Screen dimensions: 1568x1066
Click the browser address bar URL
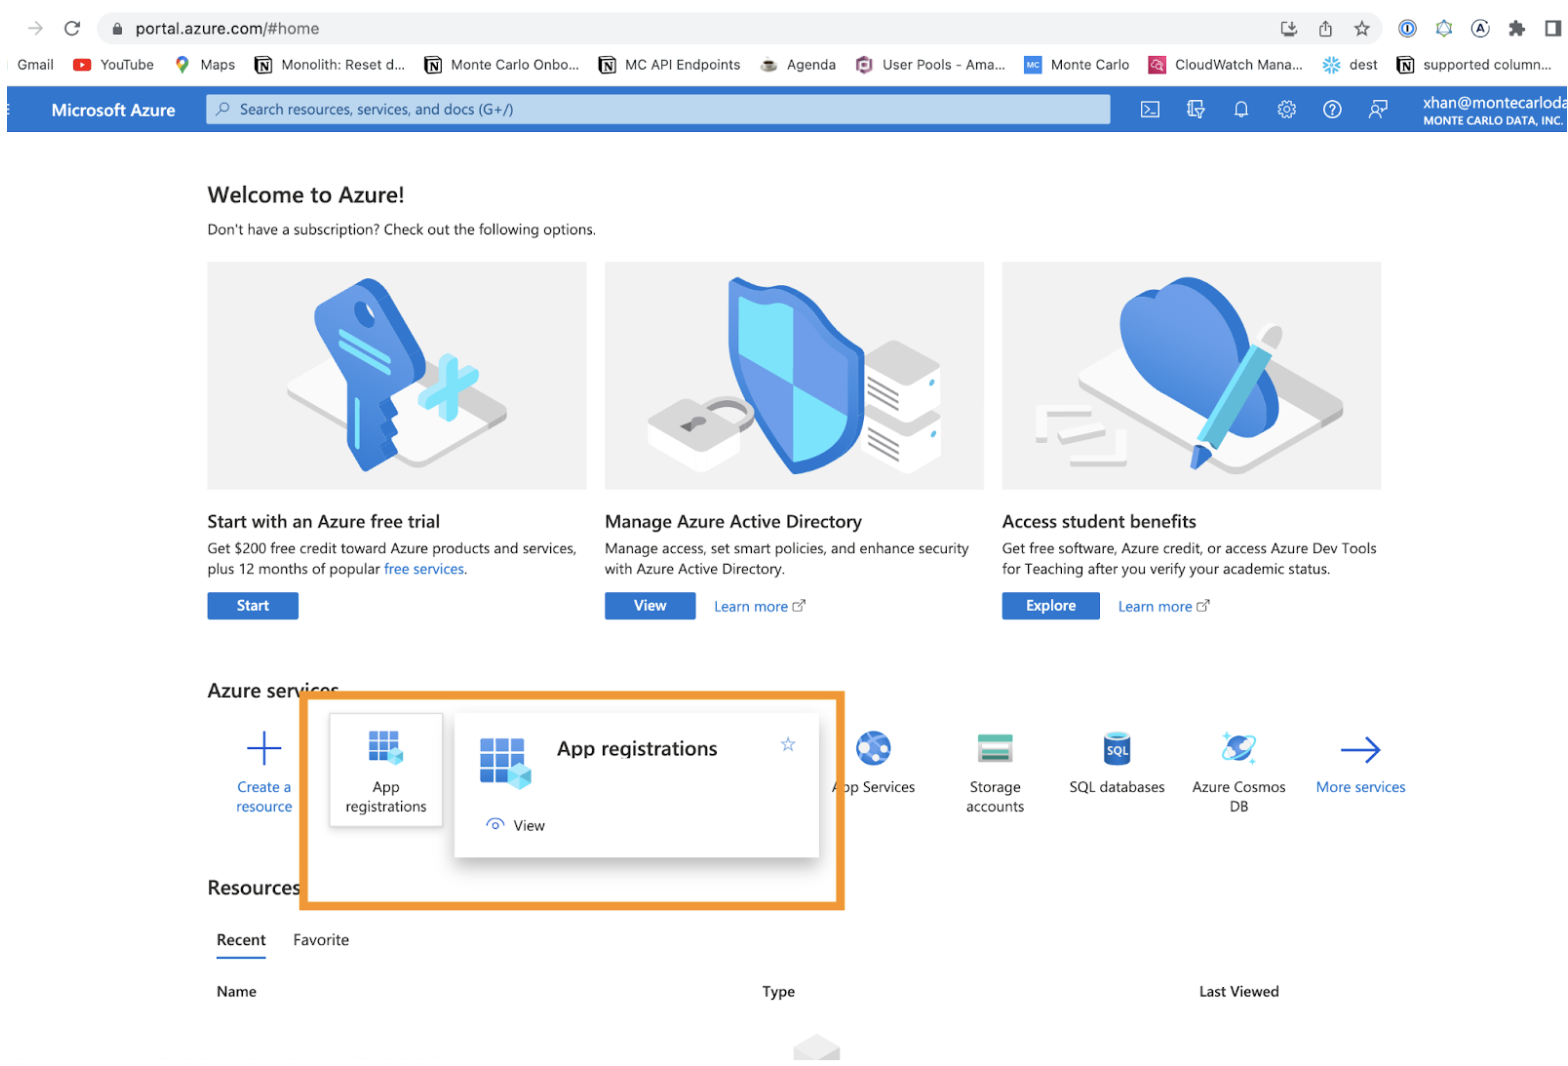click(227, 28)
